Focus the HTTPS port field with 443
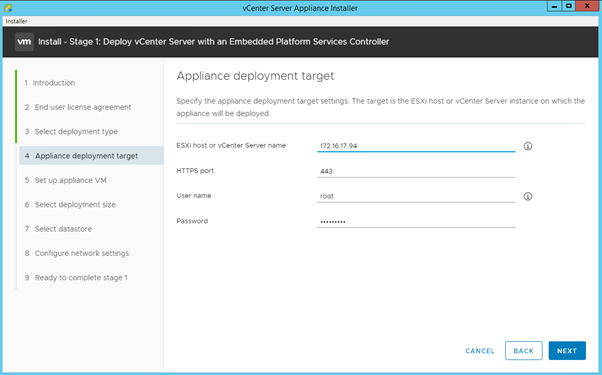 tap(416, 171)
